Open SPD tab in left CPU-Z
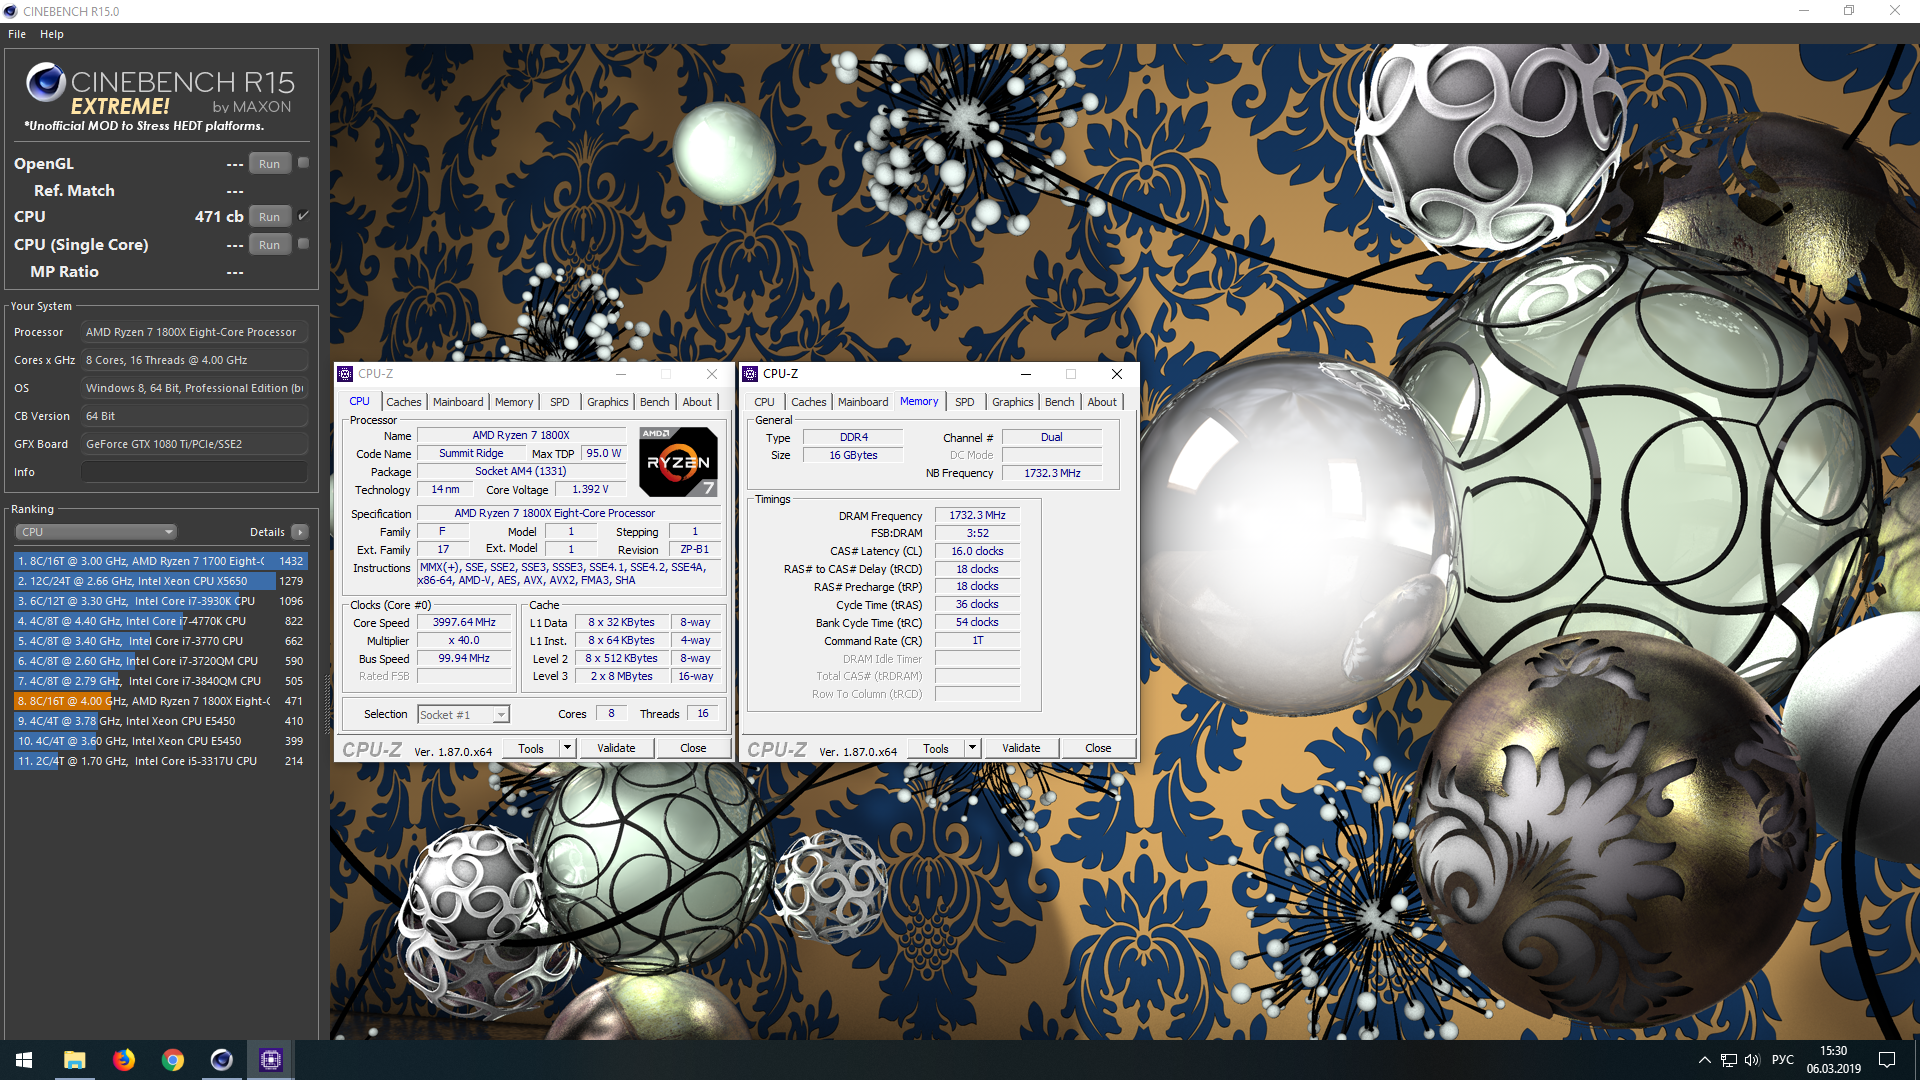This screenshot has width=1920, height=1080. coord(560,402)
